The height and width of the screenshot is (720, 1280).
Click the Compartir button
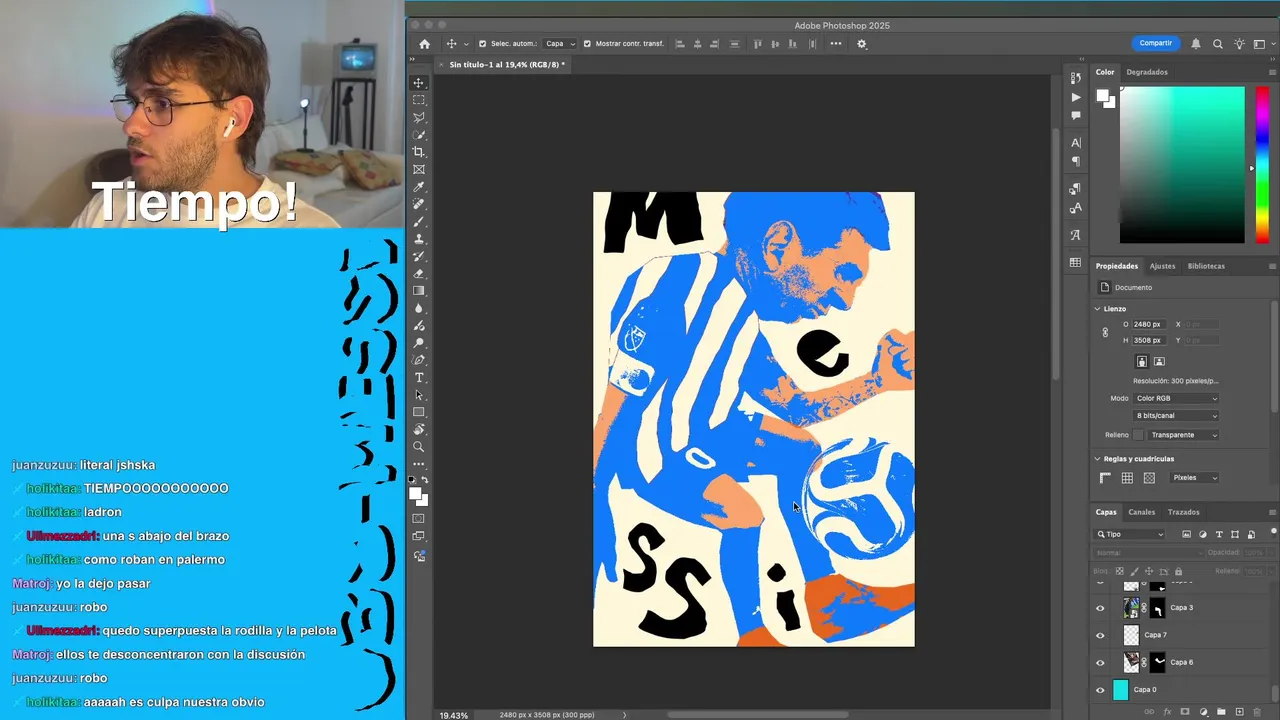pyautogui.click(x=1155, y=43)
